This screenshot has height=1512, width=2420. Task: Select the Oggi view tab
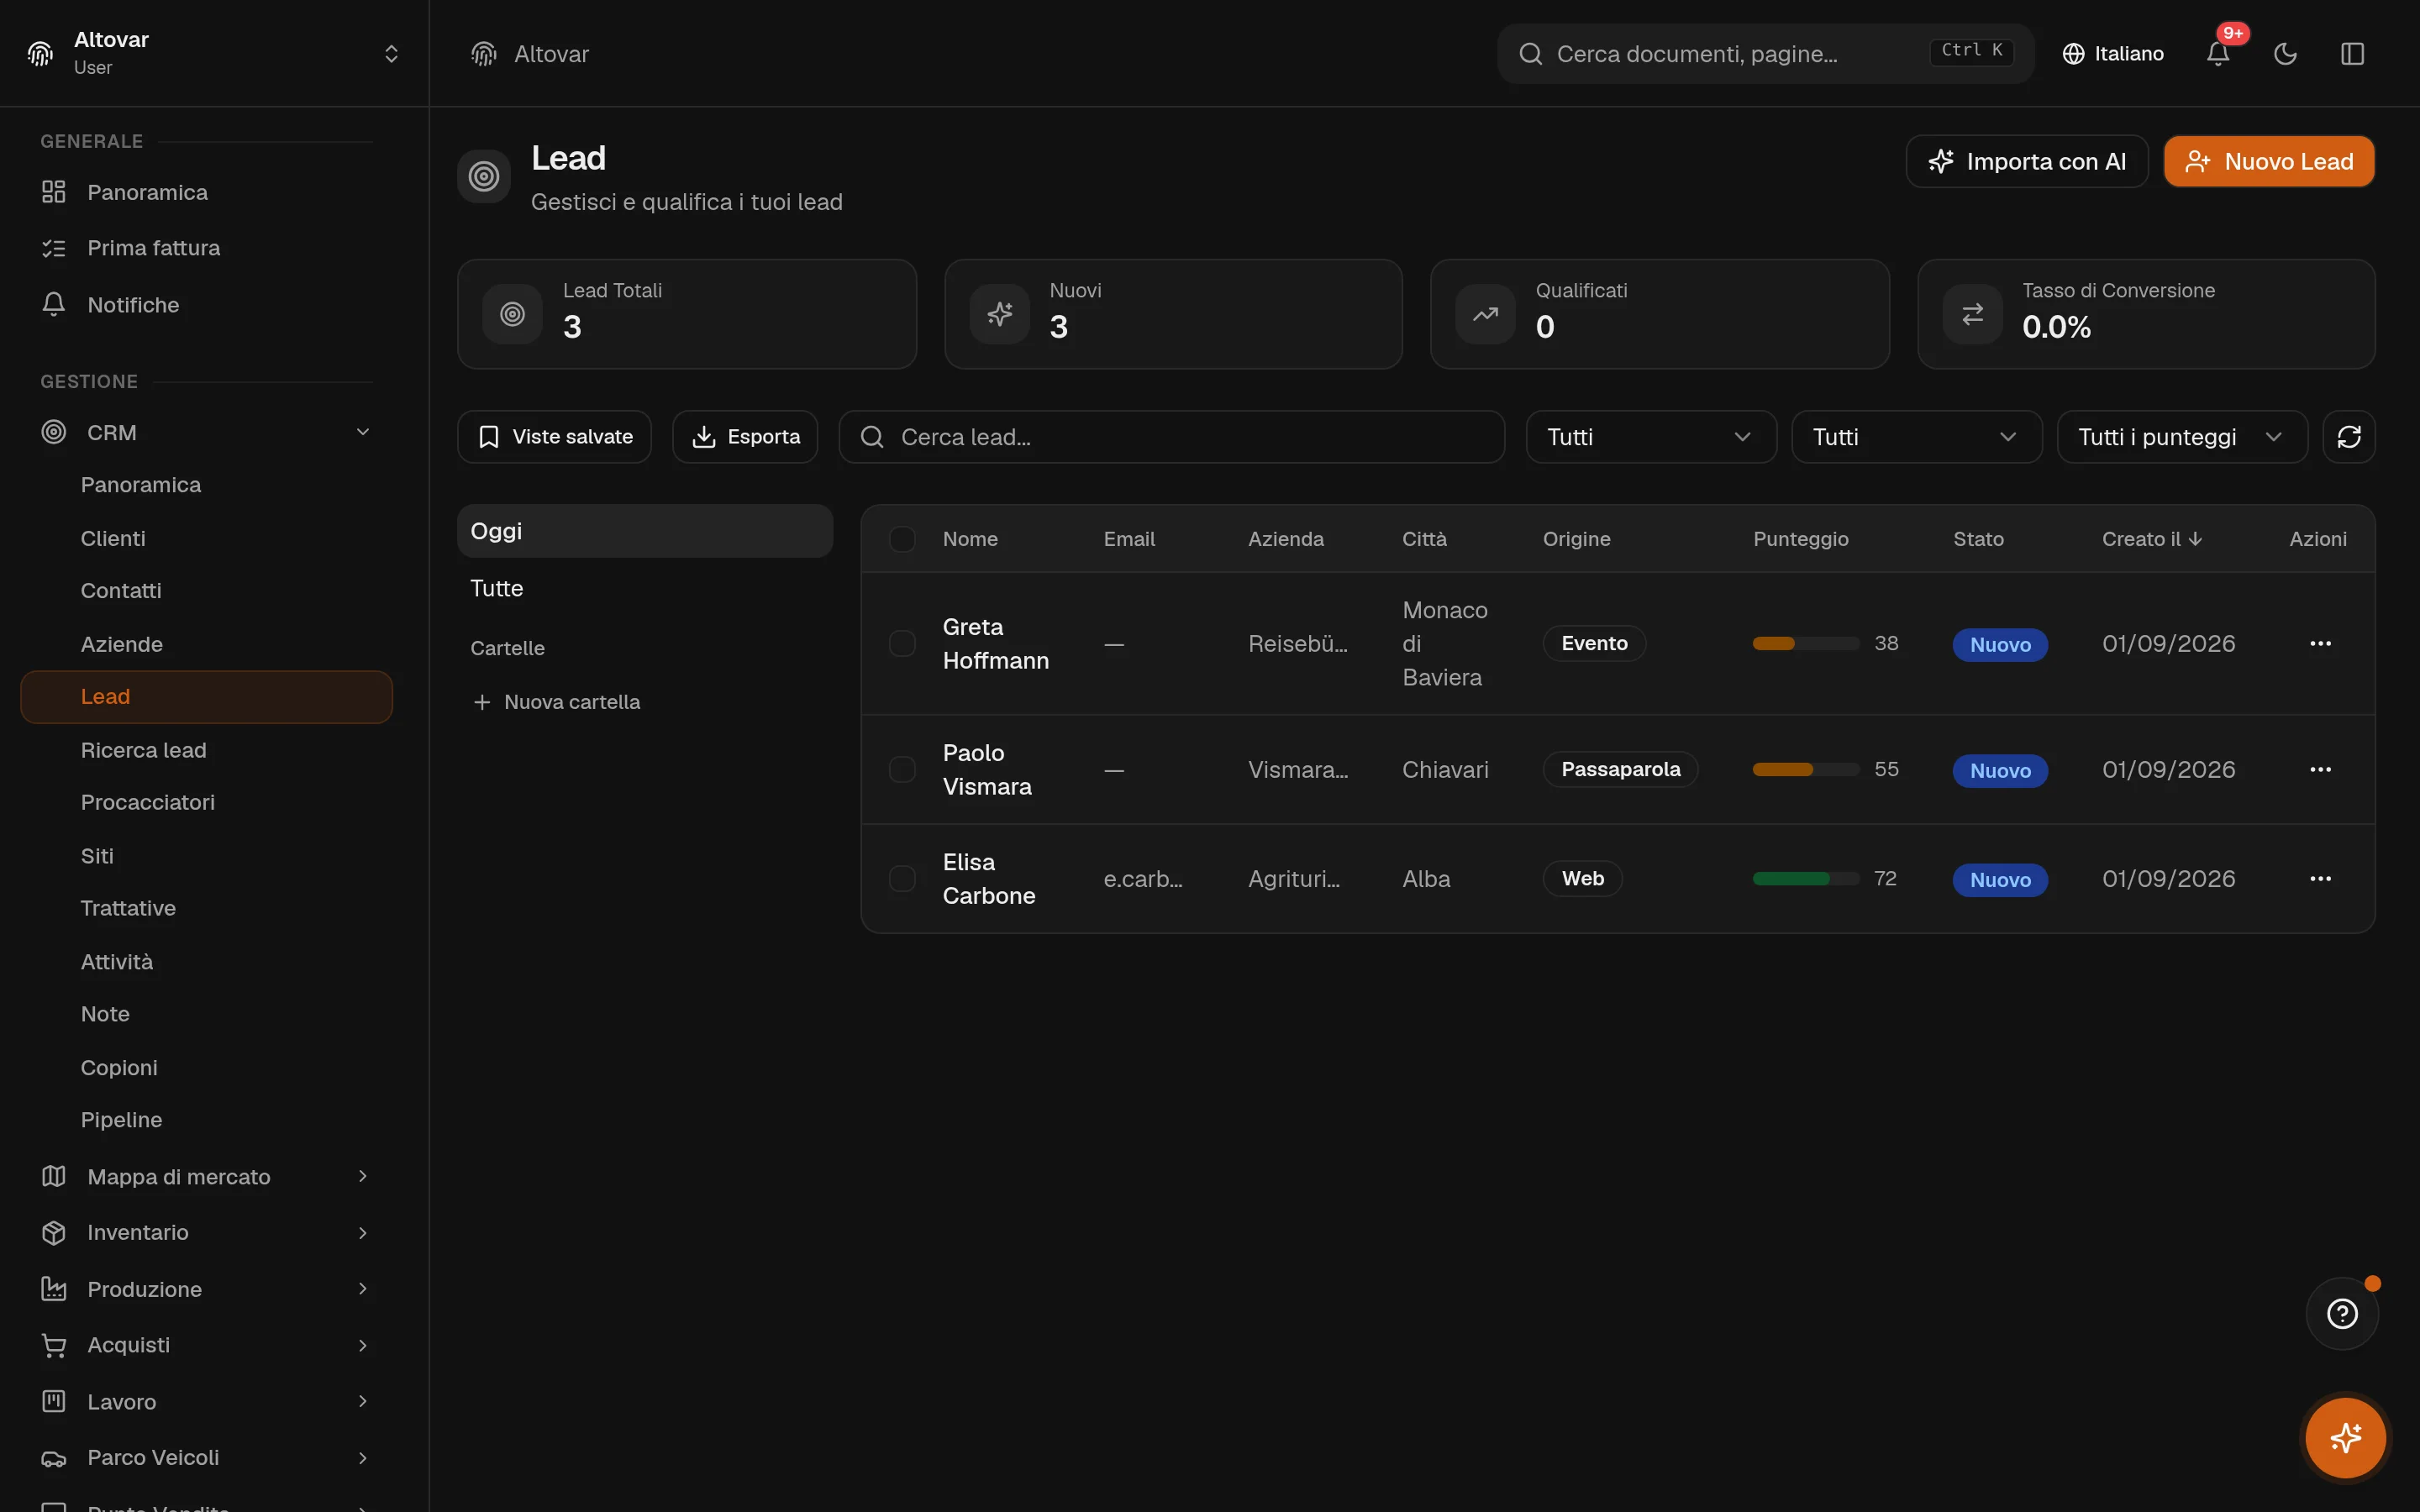click(645, 531)
